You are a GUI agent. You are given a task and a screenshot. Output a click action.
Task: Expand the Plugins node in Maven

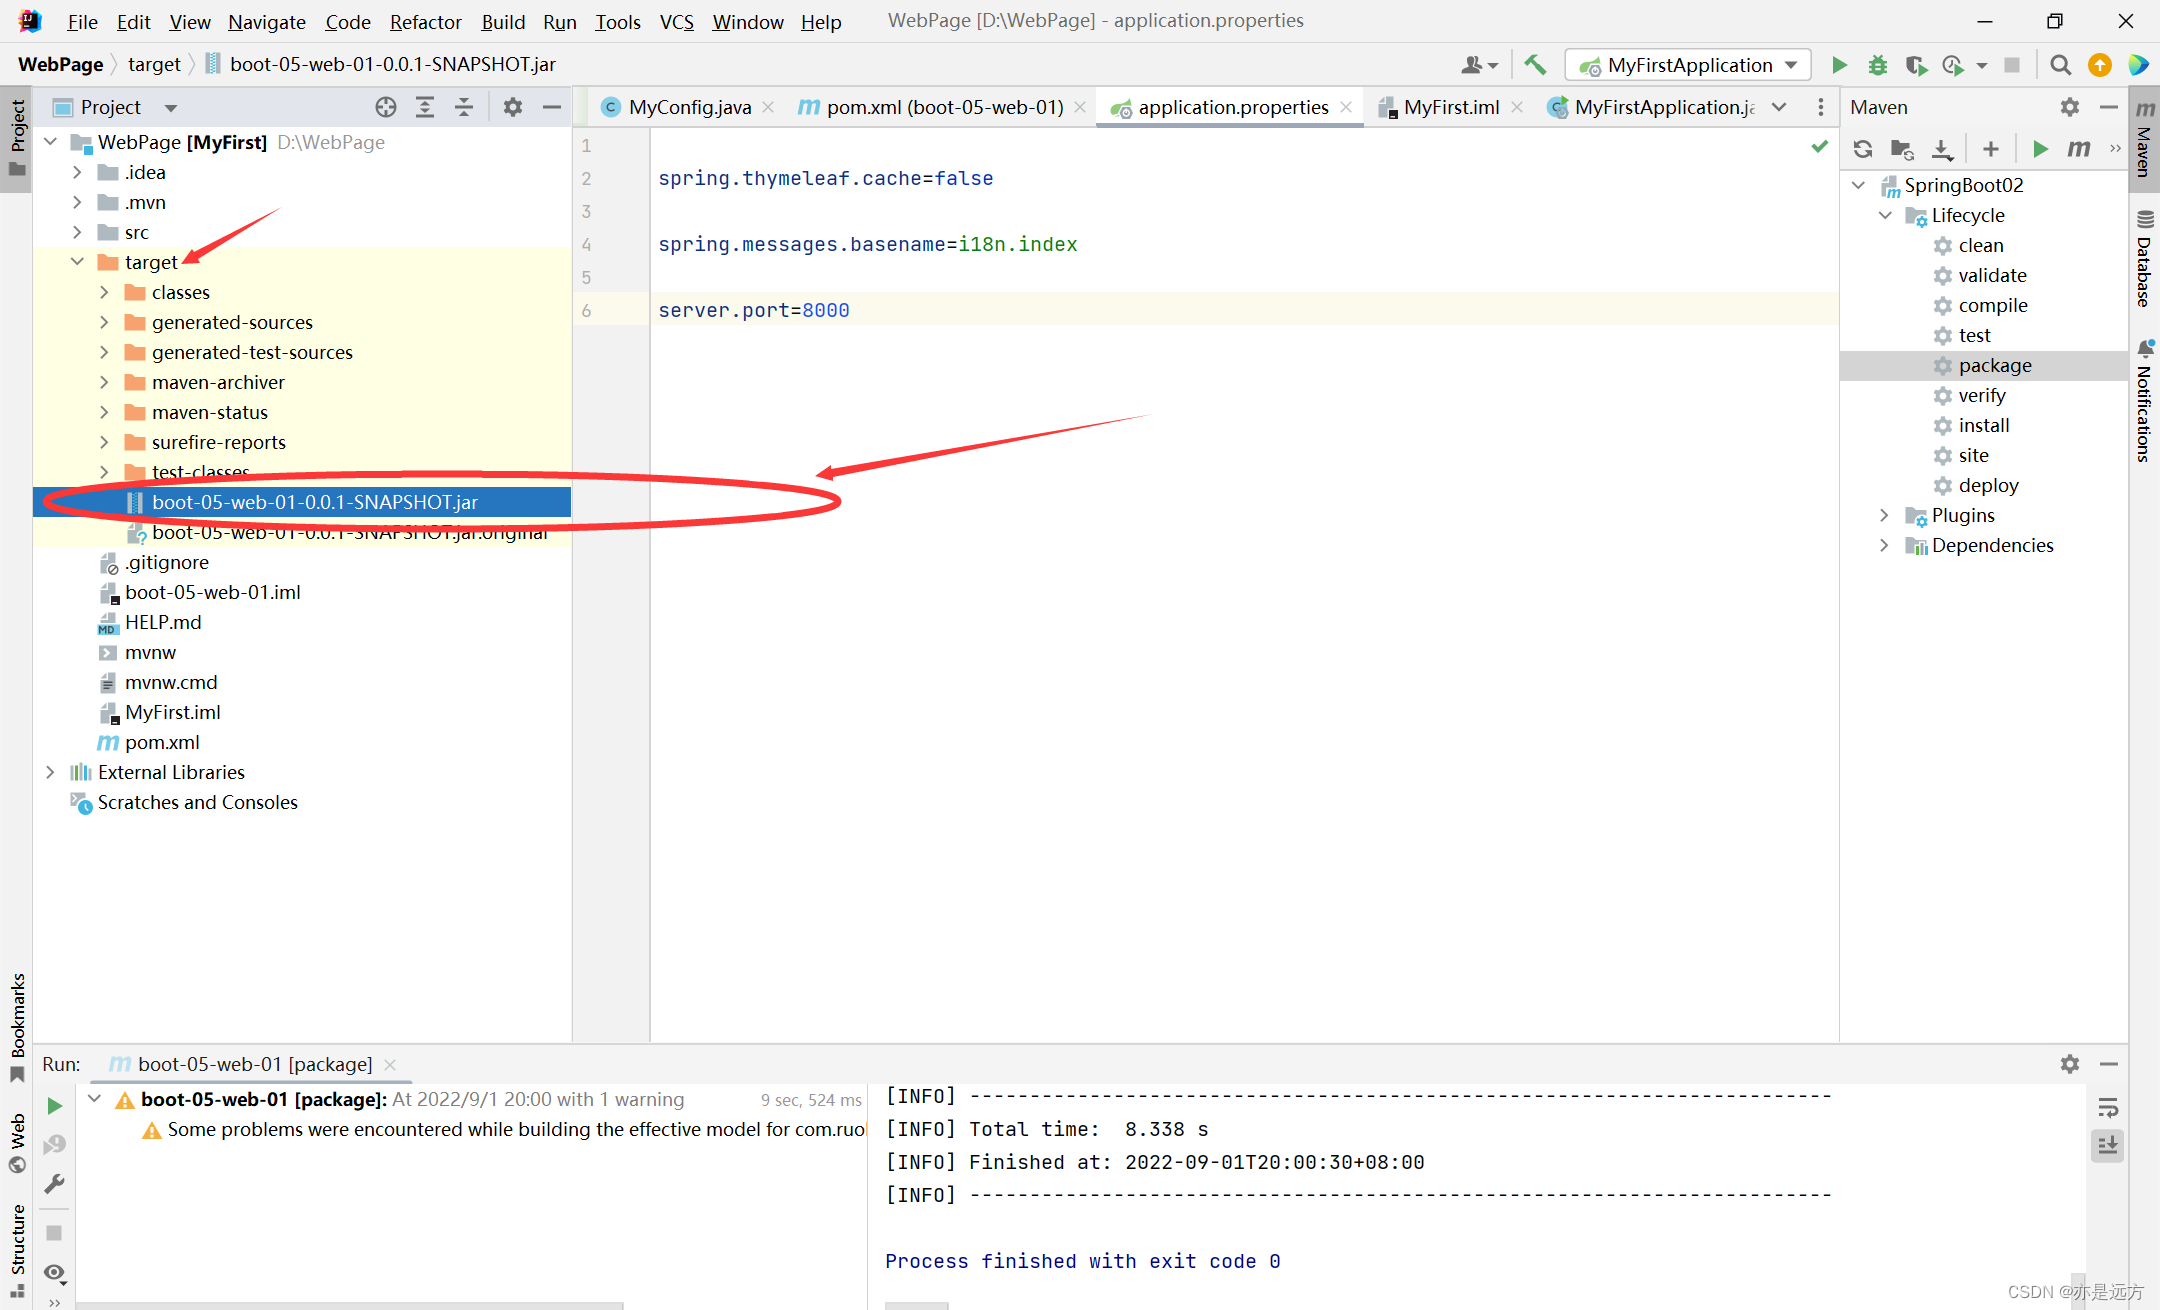pyautogui.click(x=1884, y=515)
